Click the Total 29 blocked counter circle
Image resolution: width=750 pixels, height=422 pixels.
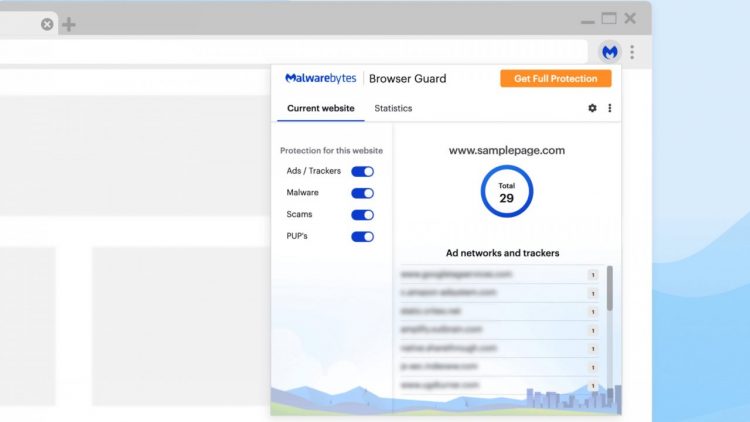507,191
